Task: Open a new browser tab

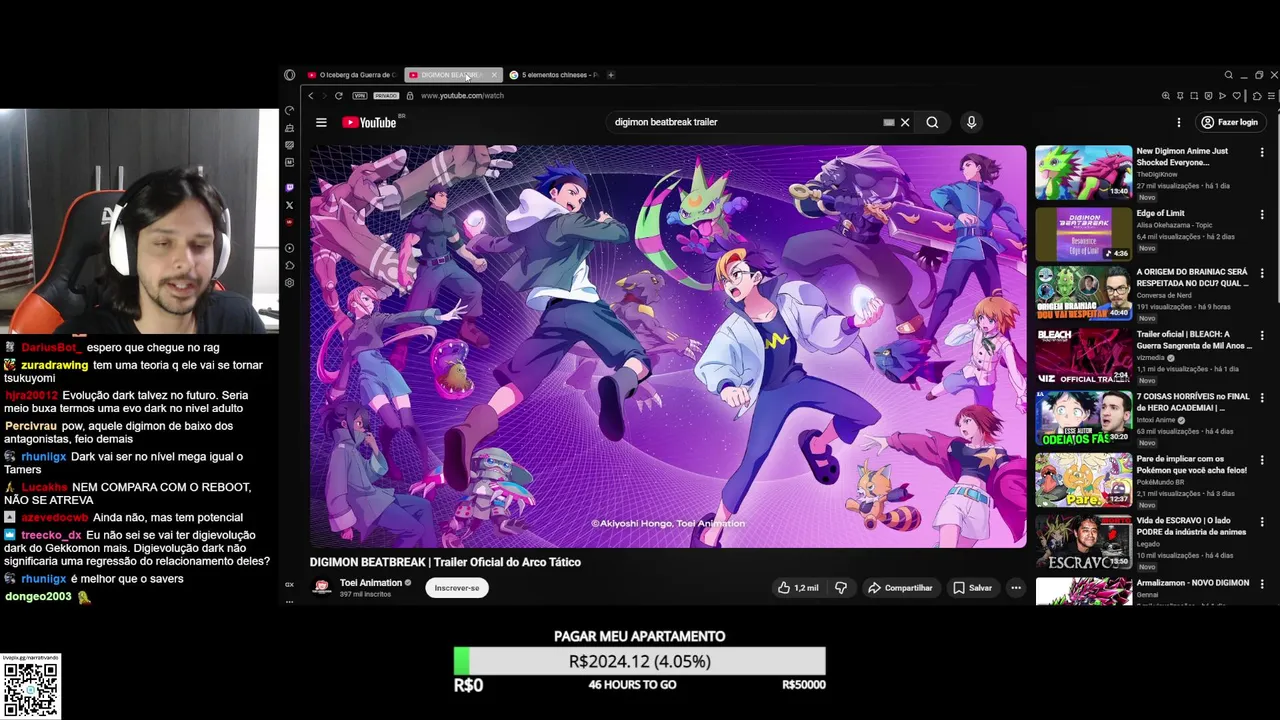Action: click(611, 75)
